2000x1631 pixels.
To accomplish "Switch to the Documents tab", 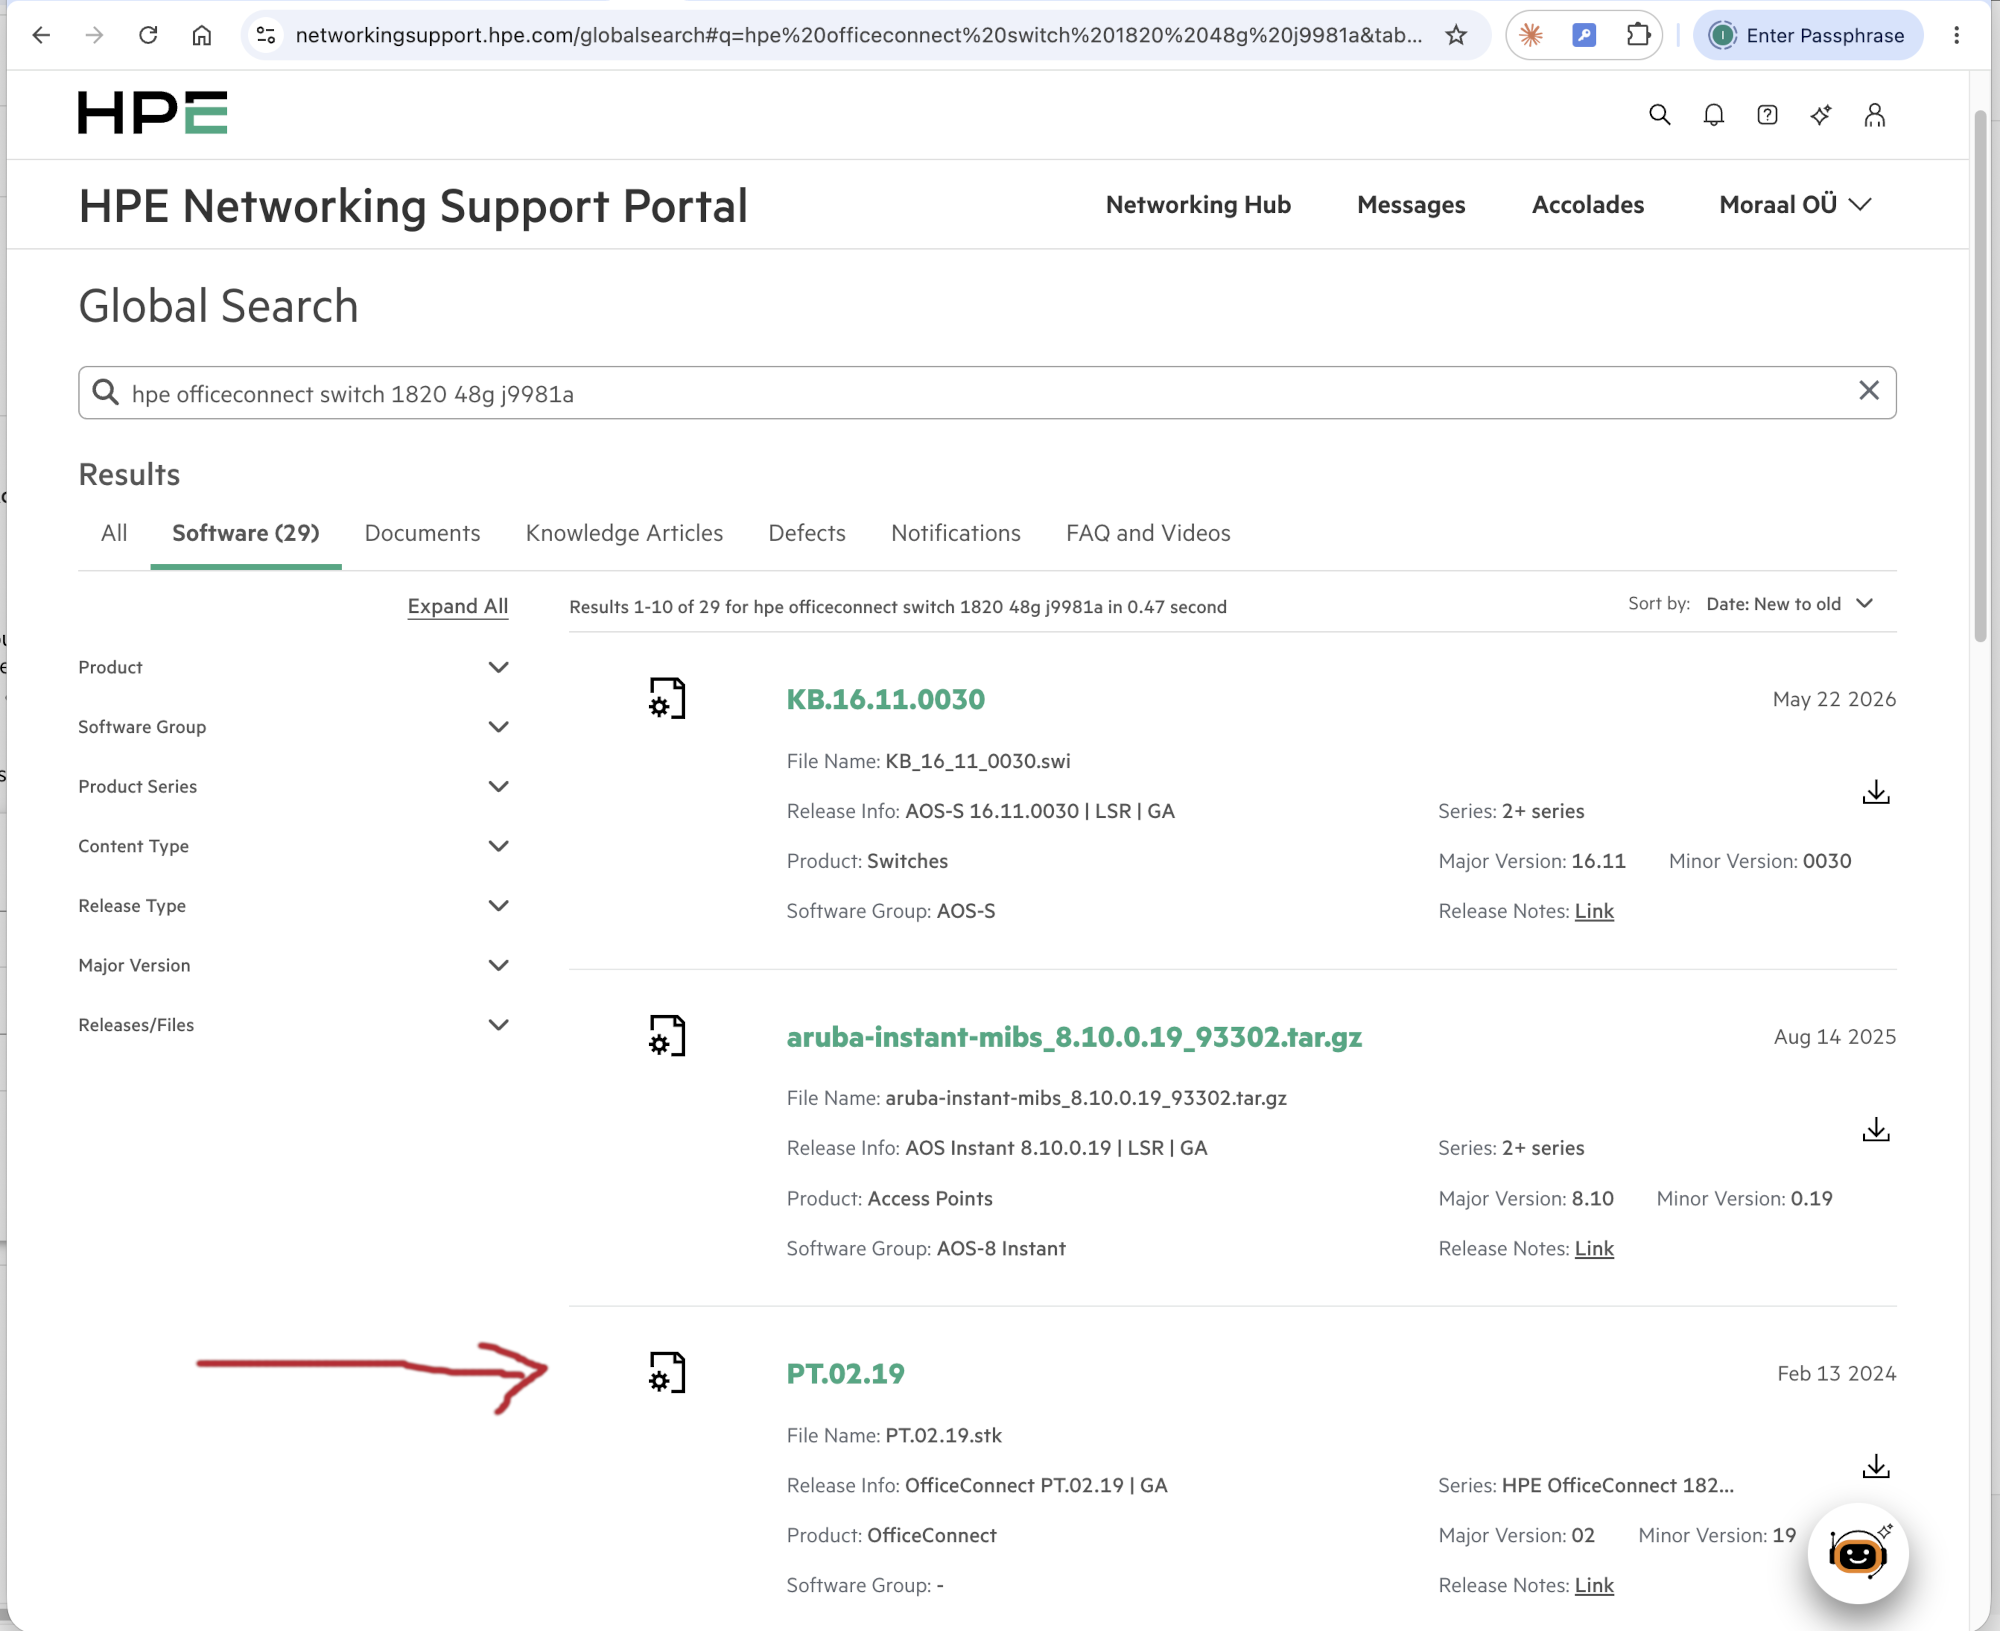I will point(422,533).
